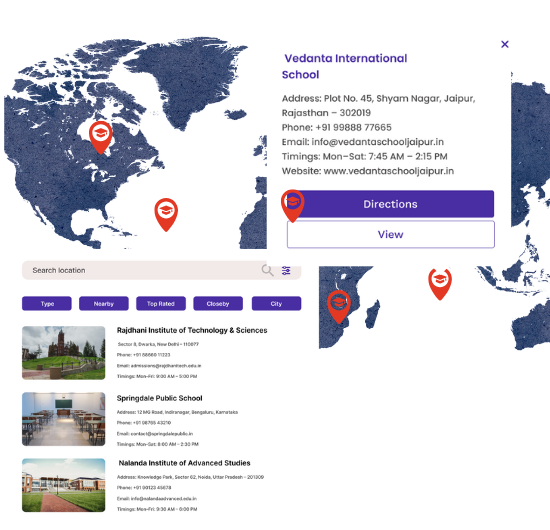Click Springdale's Mon-Sat timings line
This screenshot has width=550, height=530.
(157, 444)
